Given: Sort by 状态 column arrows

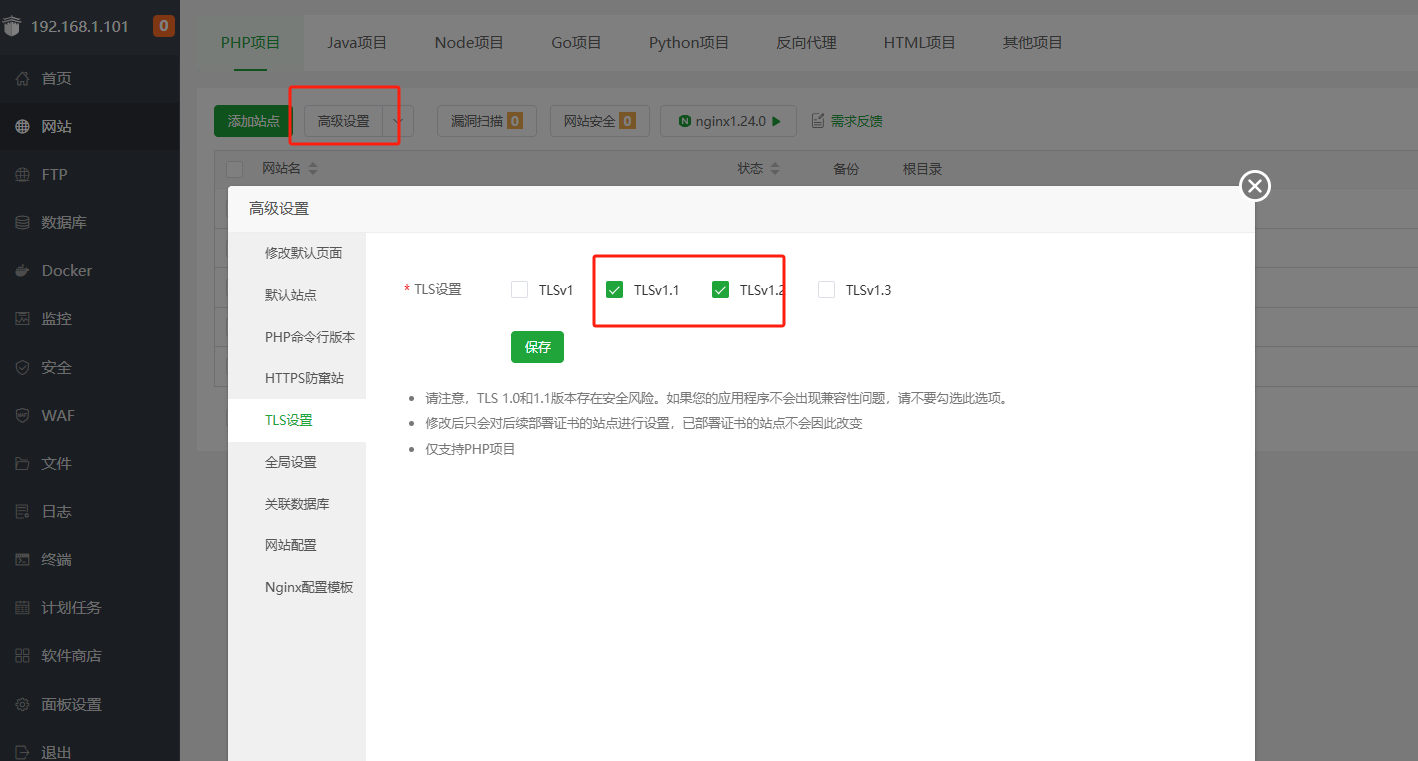Looking at the screenshot, I should pos(775,169).
